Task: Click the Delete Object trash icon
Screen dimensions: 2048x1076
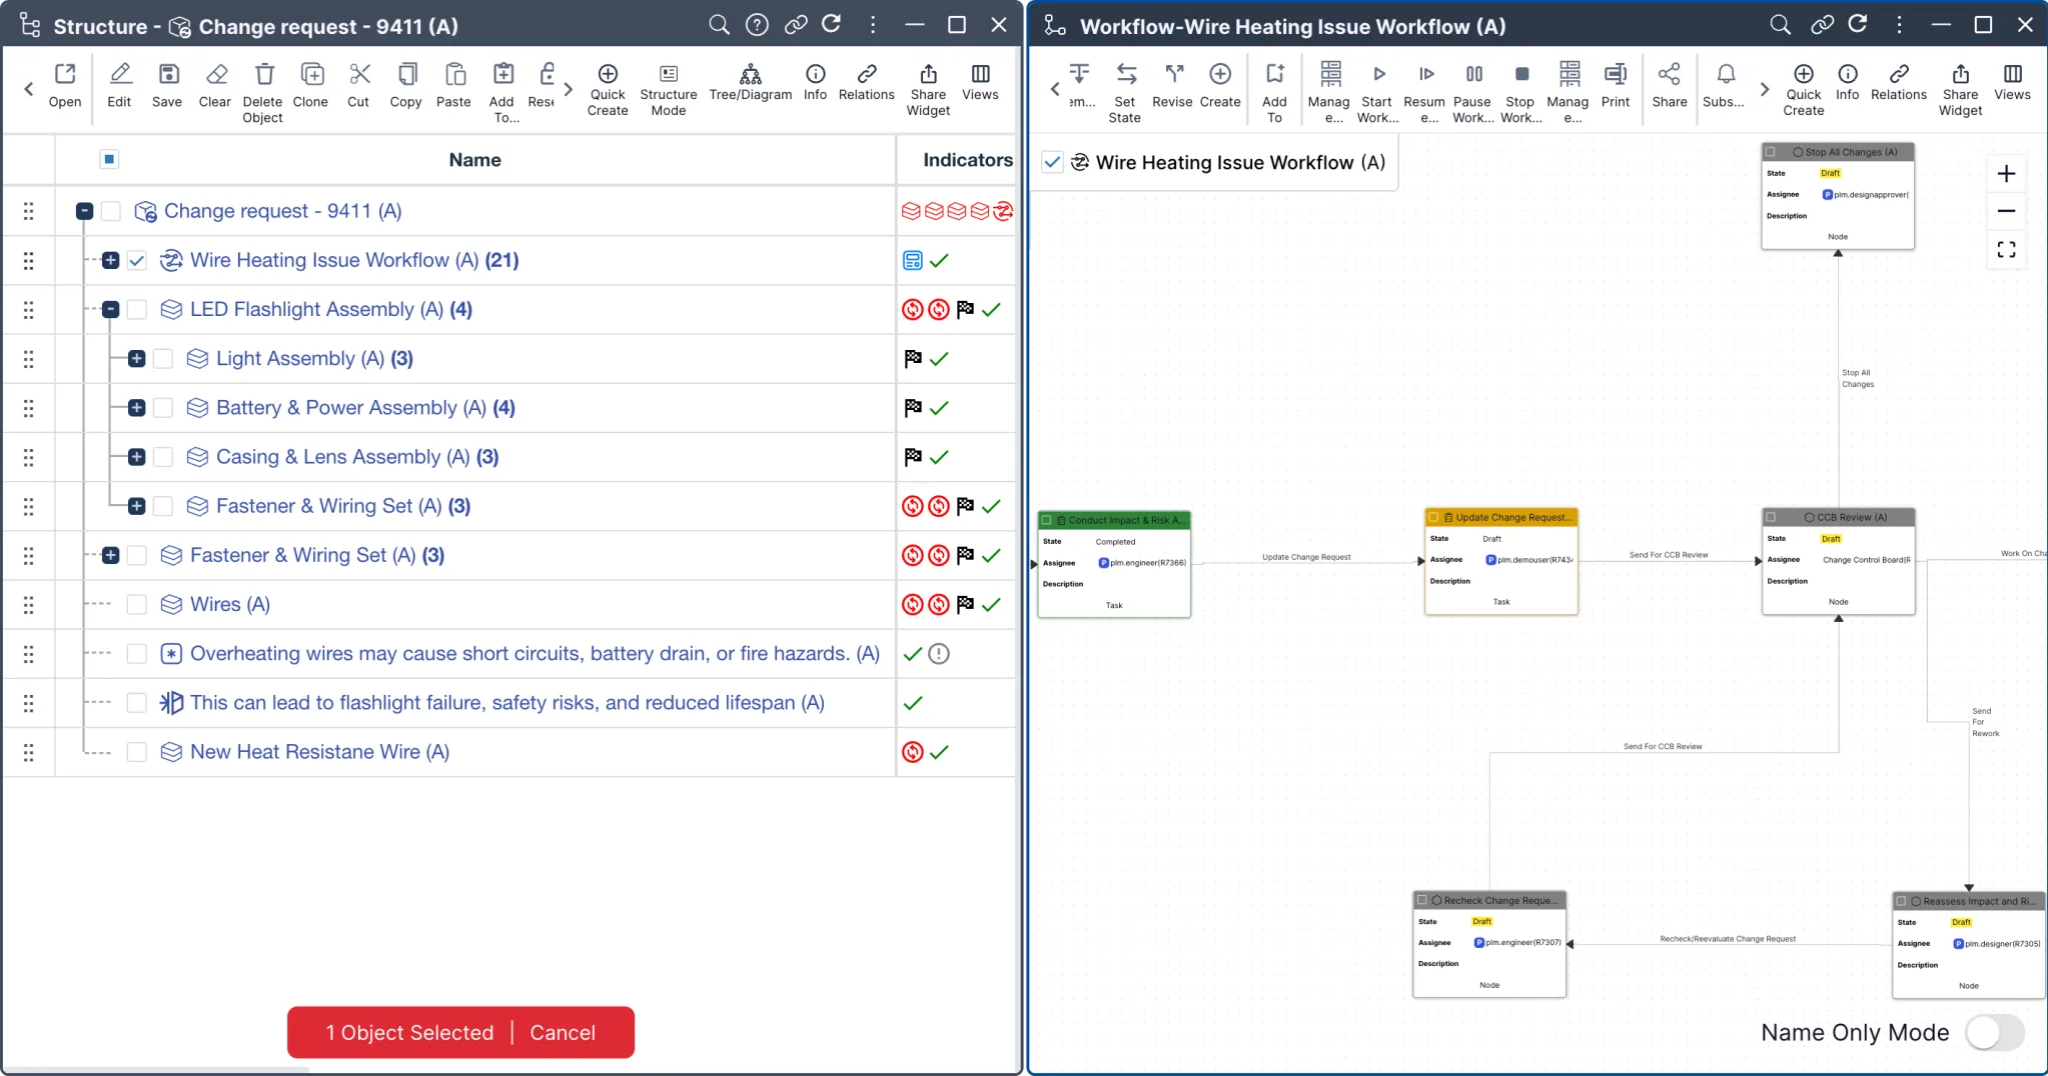Action: click(x=263, y=75)
